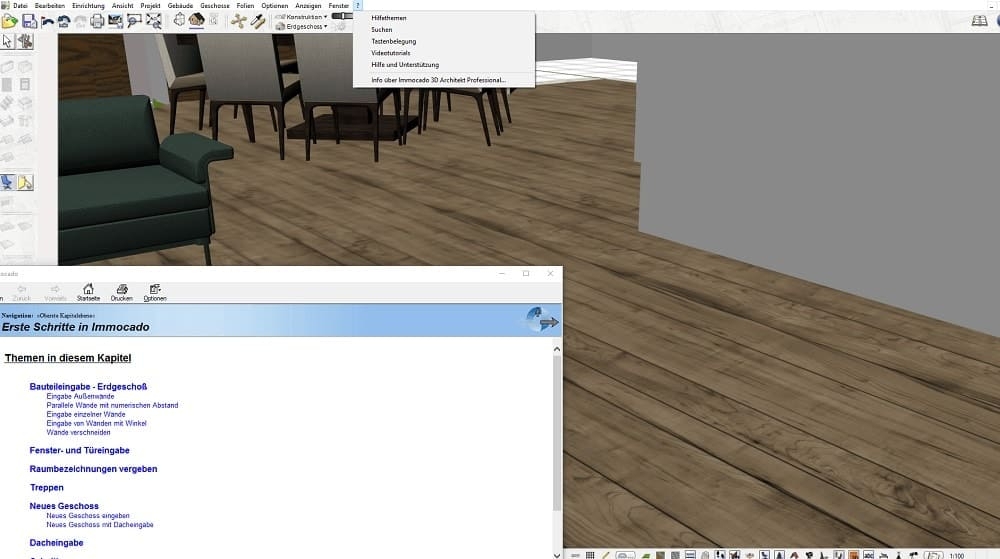Choose Hilfe und Unterstützung menu entry
Viewport: 1000px width, 559px height.
(x=444, y=64)
